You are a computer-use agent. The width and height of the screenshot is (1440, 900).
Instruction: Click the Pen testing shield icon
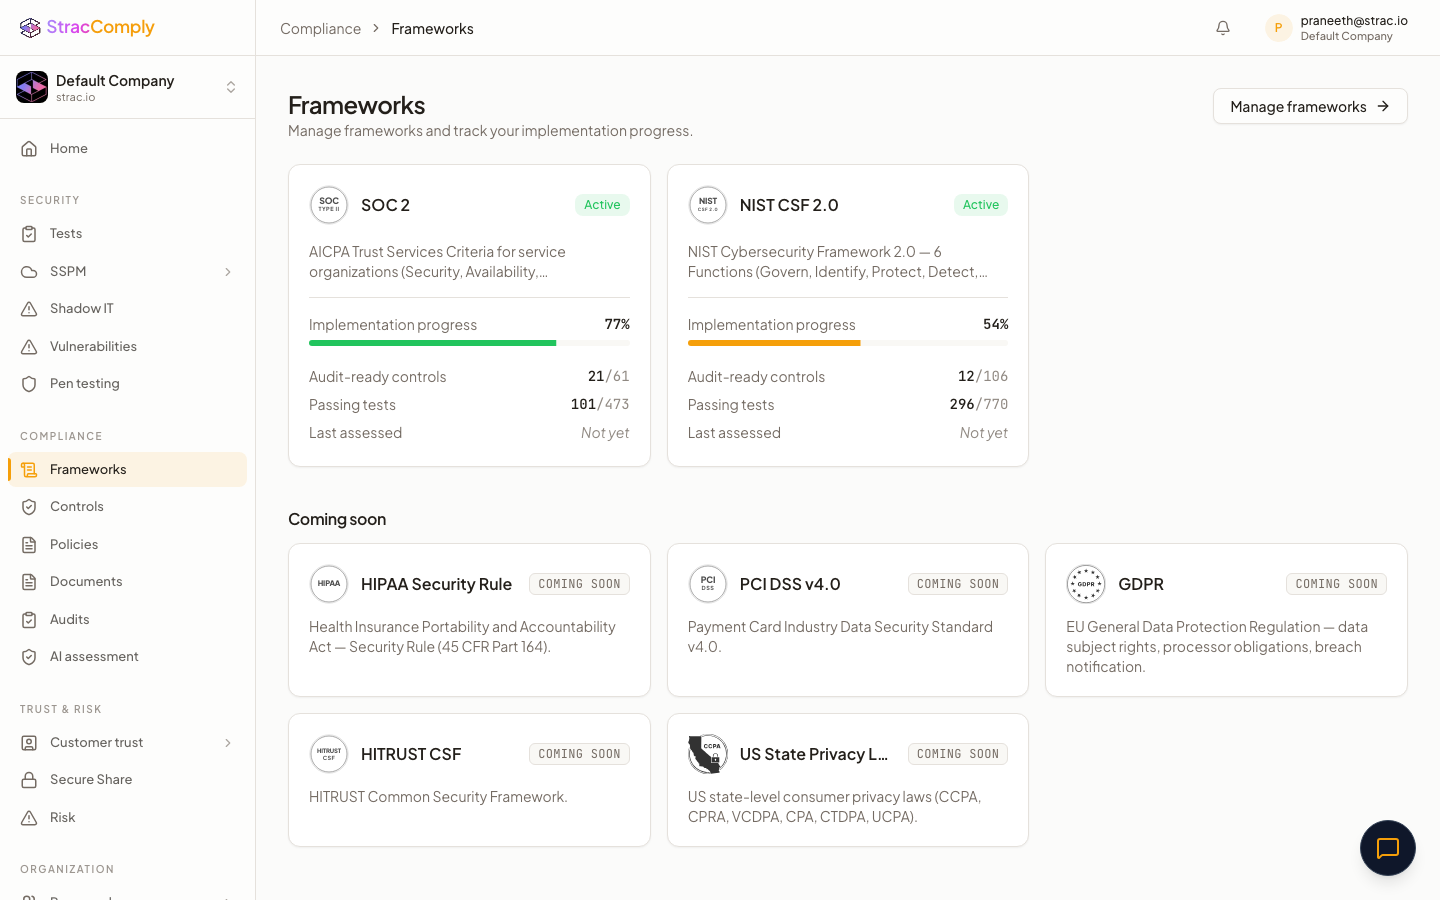pyautogui.click(x=29, y=384)
